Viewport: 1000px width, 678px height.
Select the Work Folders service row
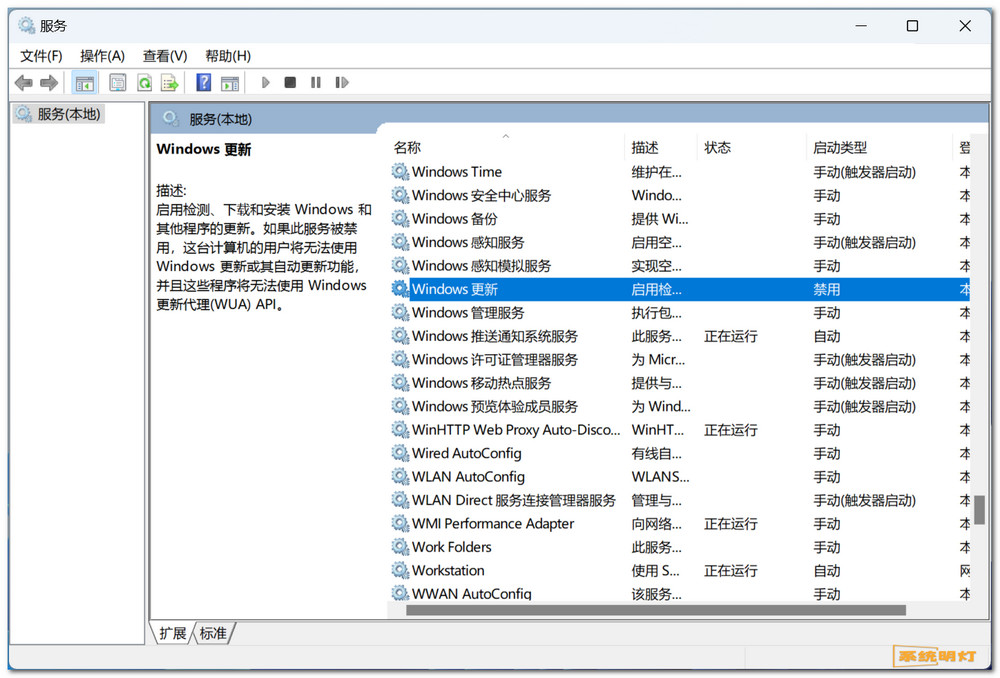coord(679,547)
